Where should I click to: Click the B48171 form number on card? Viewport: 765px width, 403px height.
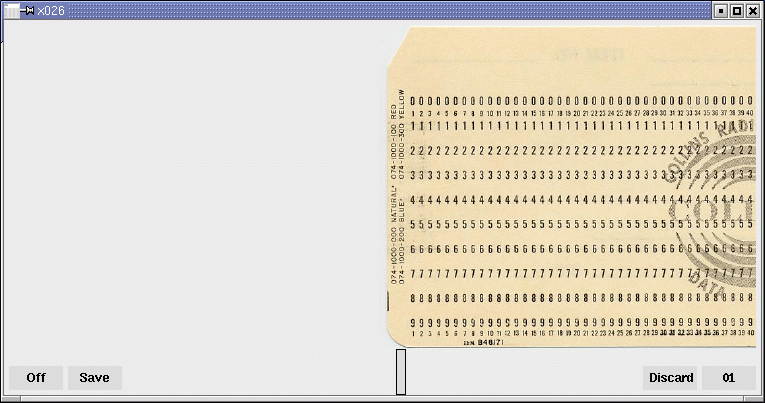pyautogui.click(x=489, y=342)
